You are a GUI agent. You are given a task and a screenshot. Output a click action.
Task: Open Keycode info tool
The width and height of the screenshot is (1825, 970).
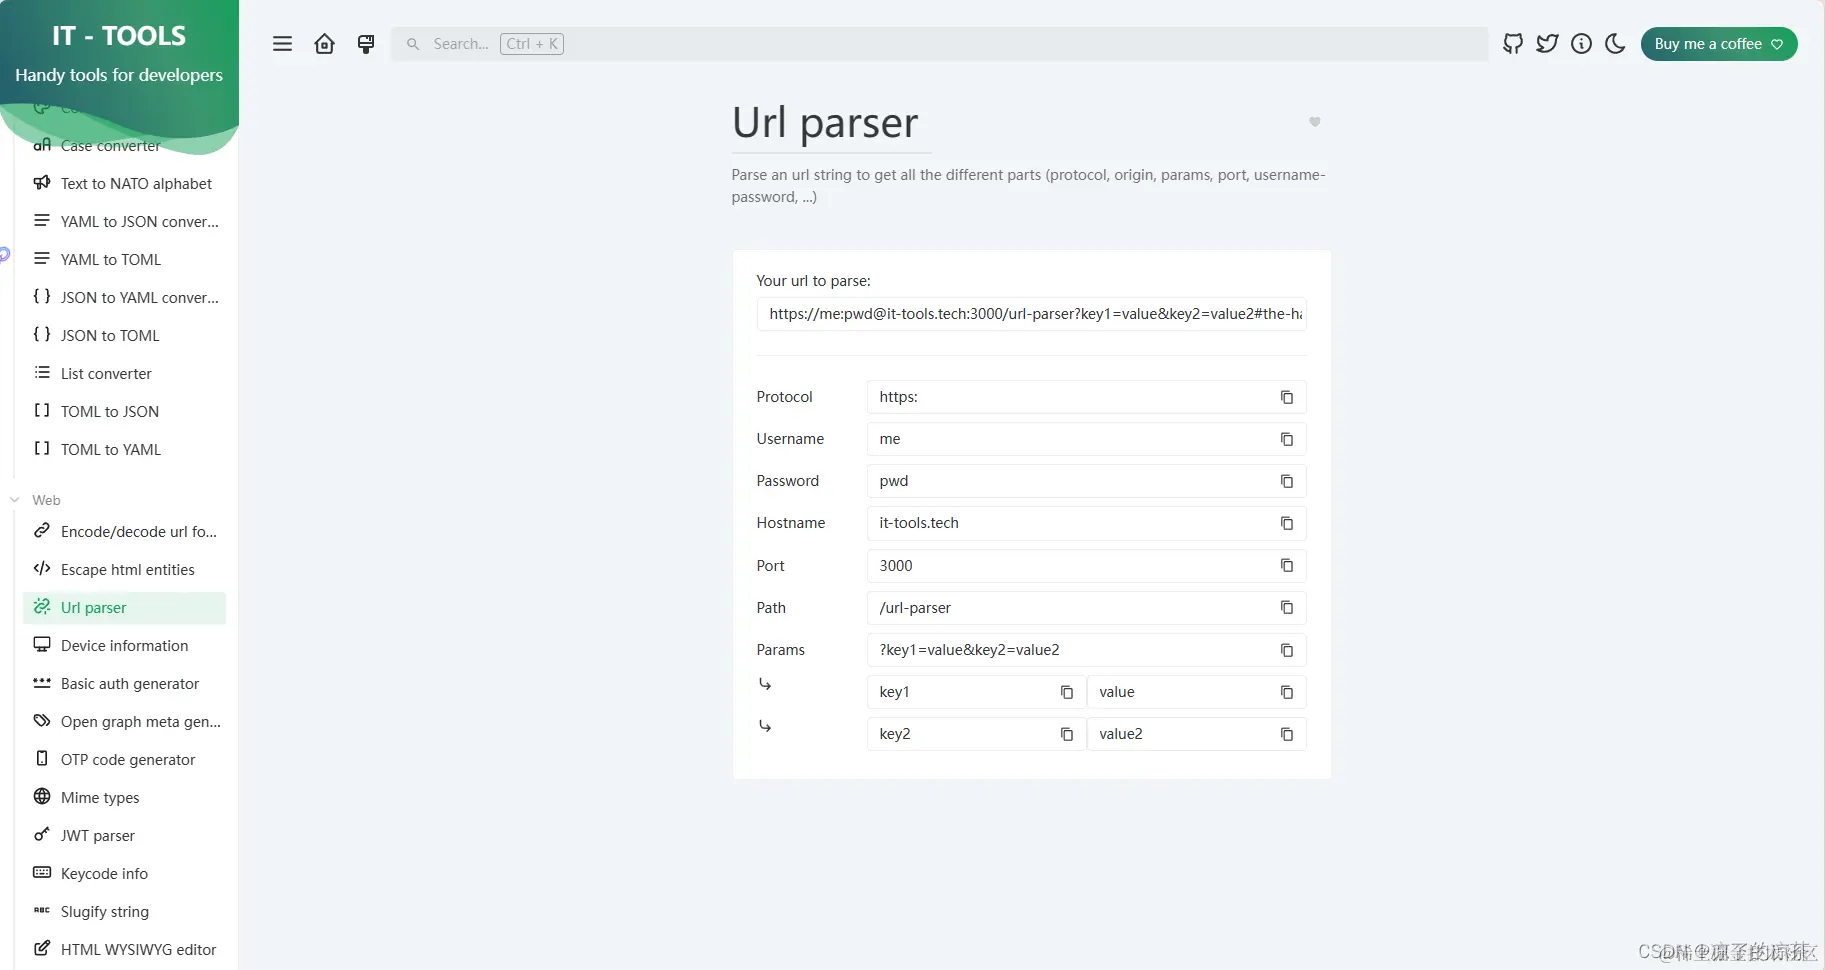(x=124, y=874)
